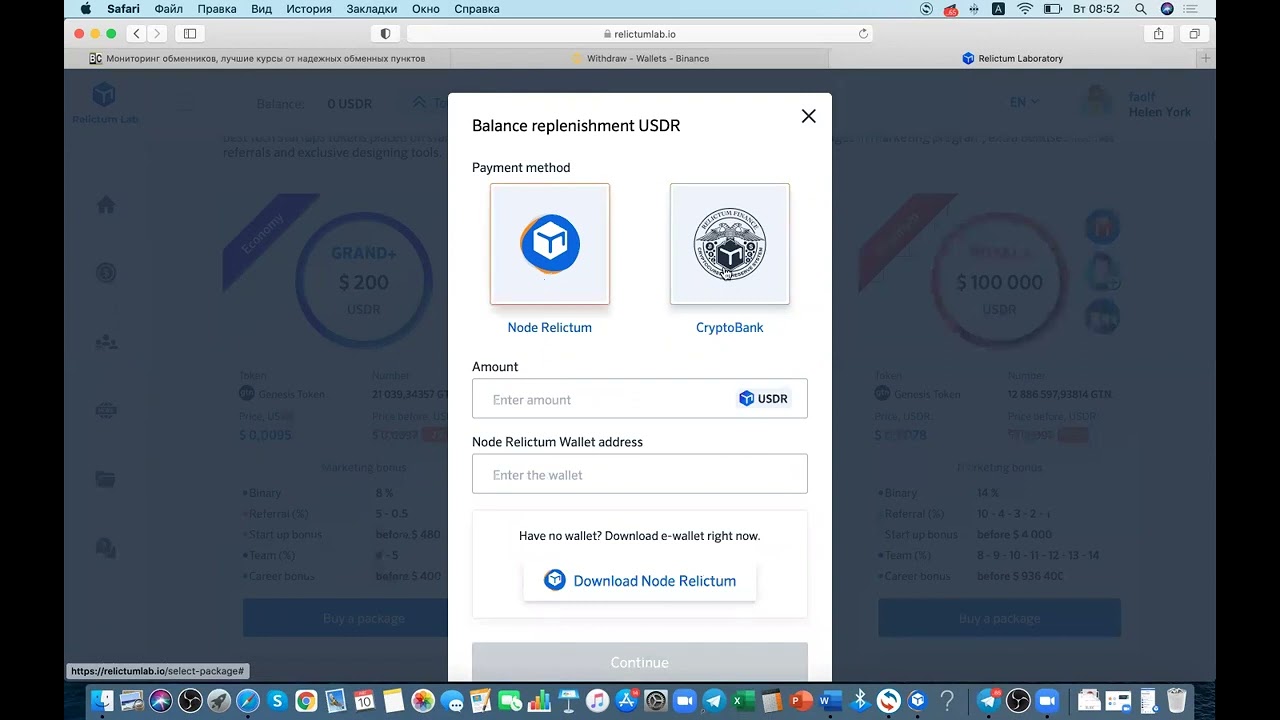The height and width of the screenshot is (720, 1280).
Task: Open a new Safari tab
Action: (x=1206, y=58)
